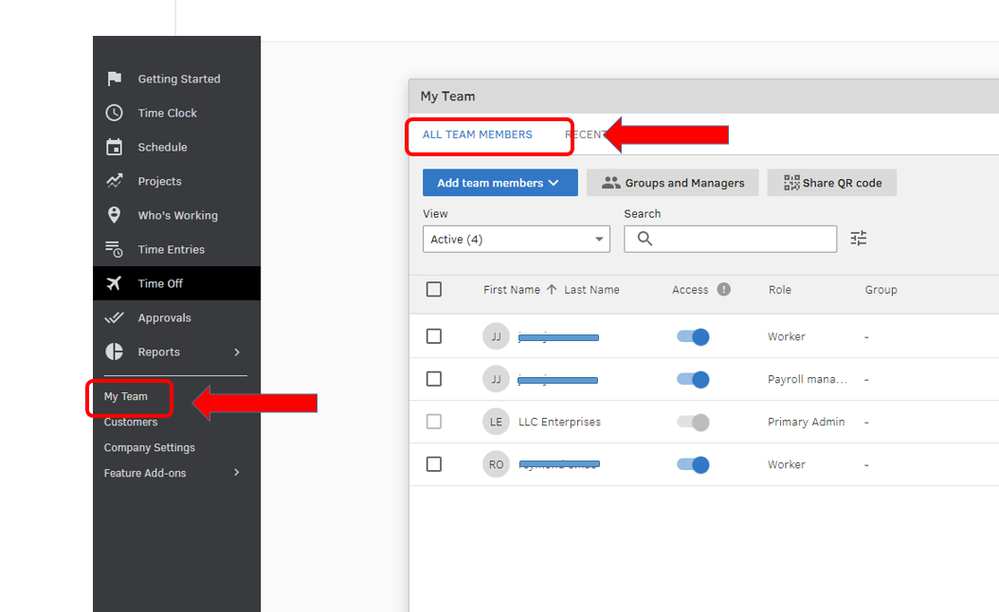Open Projects from the sidebar

pos(160,181)
